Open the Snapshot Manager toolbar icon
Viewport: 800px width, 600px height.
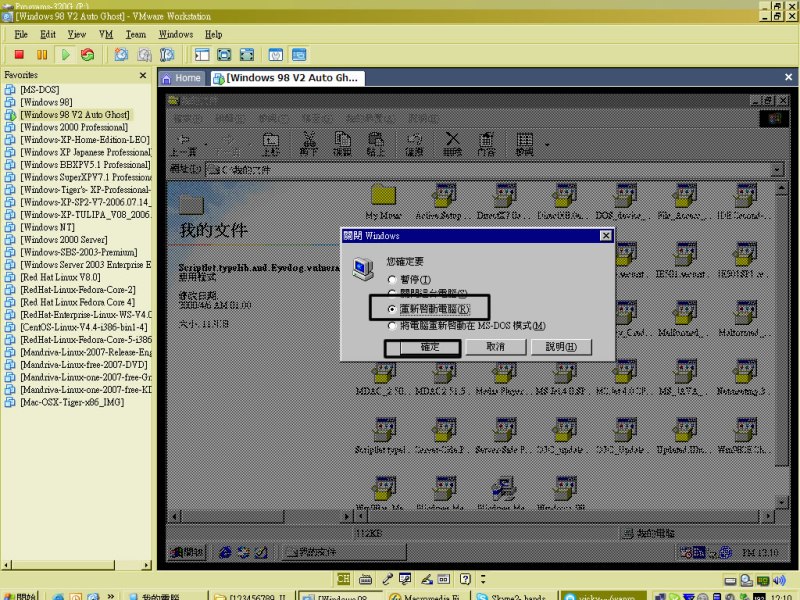(x=167, y=55)
